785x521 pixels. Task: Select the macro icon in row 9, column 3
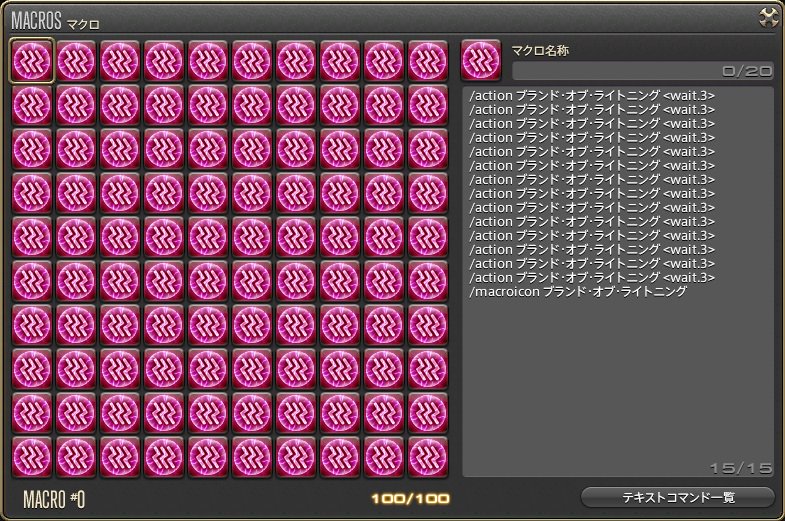120,413
